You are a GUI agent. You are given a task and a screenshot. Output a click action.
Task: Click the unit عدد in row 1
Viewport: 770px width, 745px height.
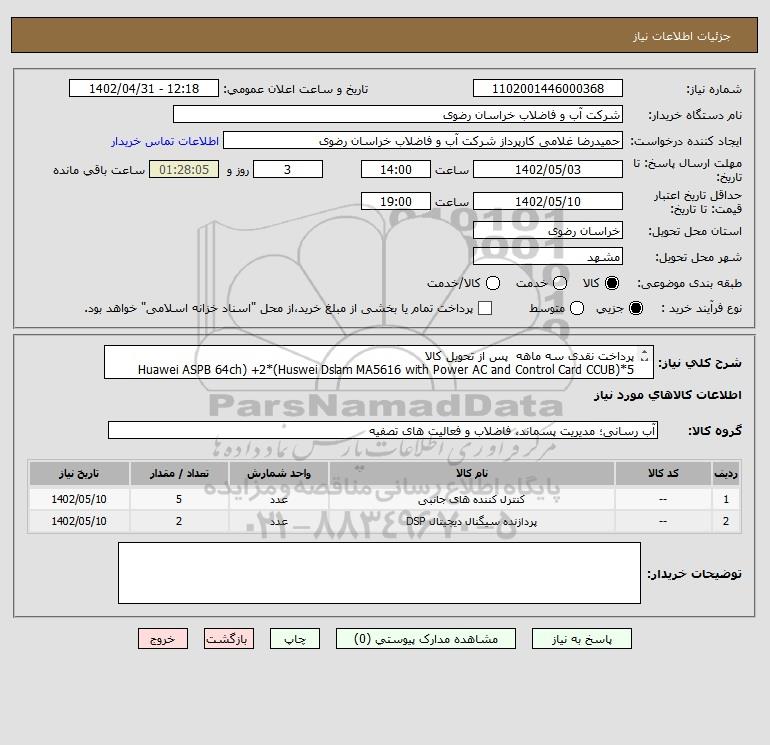pyautogui.click(x=278, y=499)
